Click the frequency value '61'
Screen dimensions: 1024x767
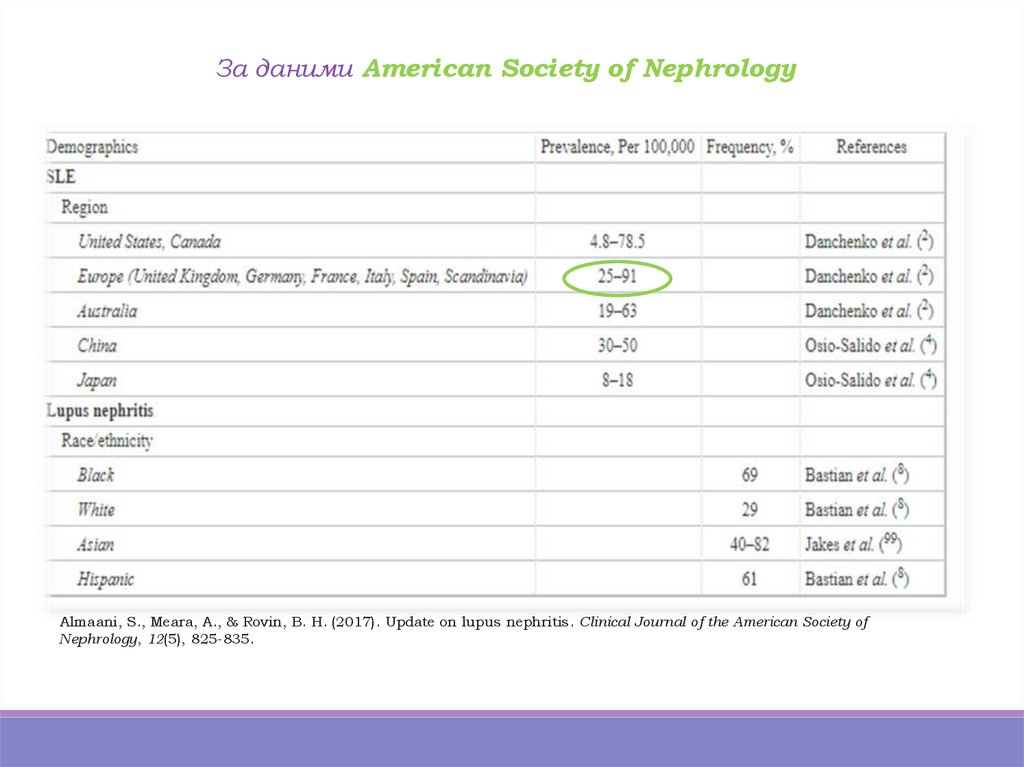click(x=750, y=579)
